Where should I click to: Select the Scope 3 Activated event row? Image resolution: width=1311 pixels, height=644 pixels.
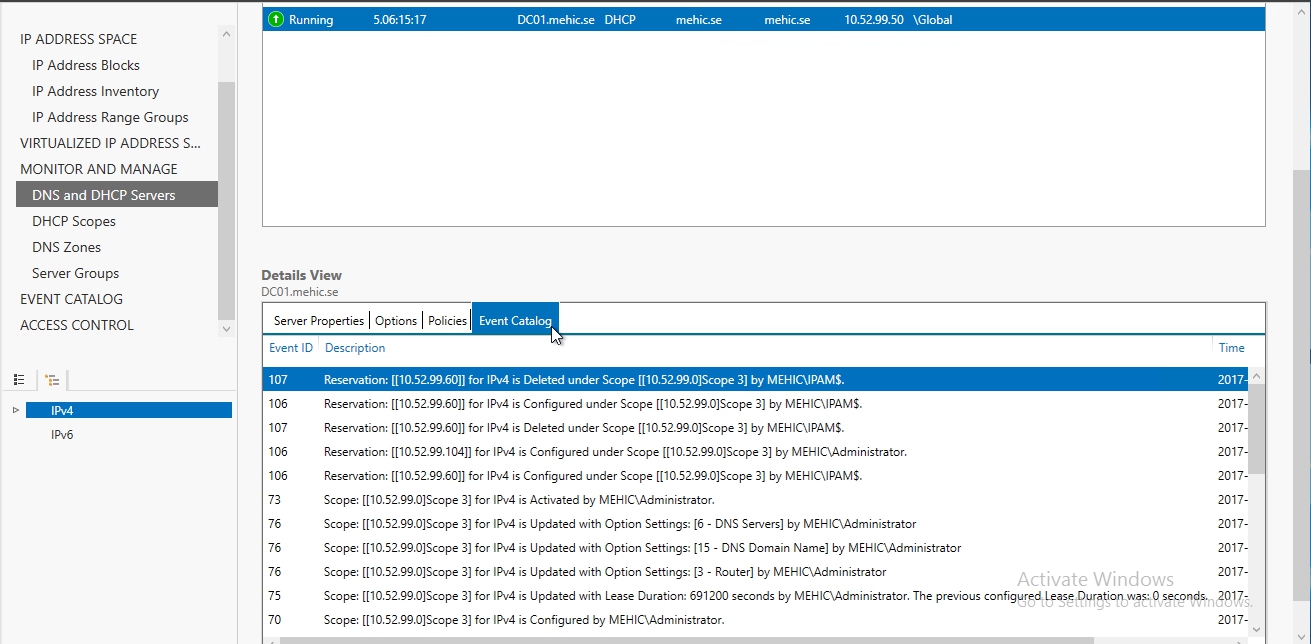pos(519,500)
